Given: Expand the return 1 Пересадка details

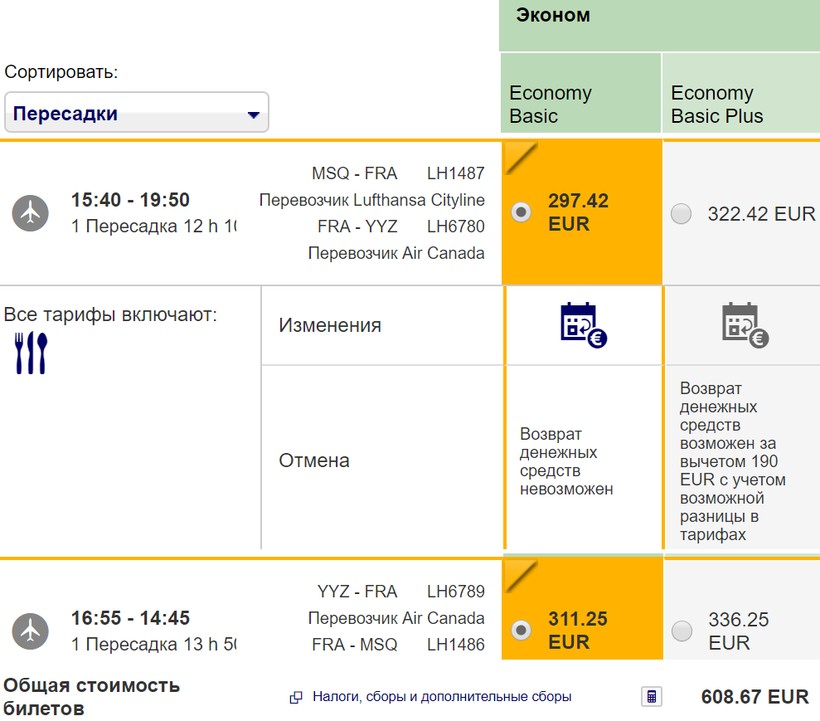Looking at the screenshot, I should tap(153, 643).
